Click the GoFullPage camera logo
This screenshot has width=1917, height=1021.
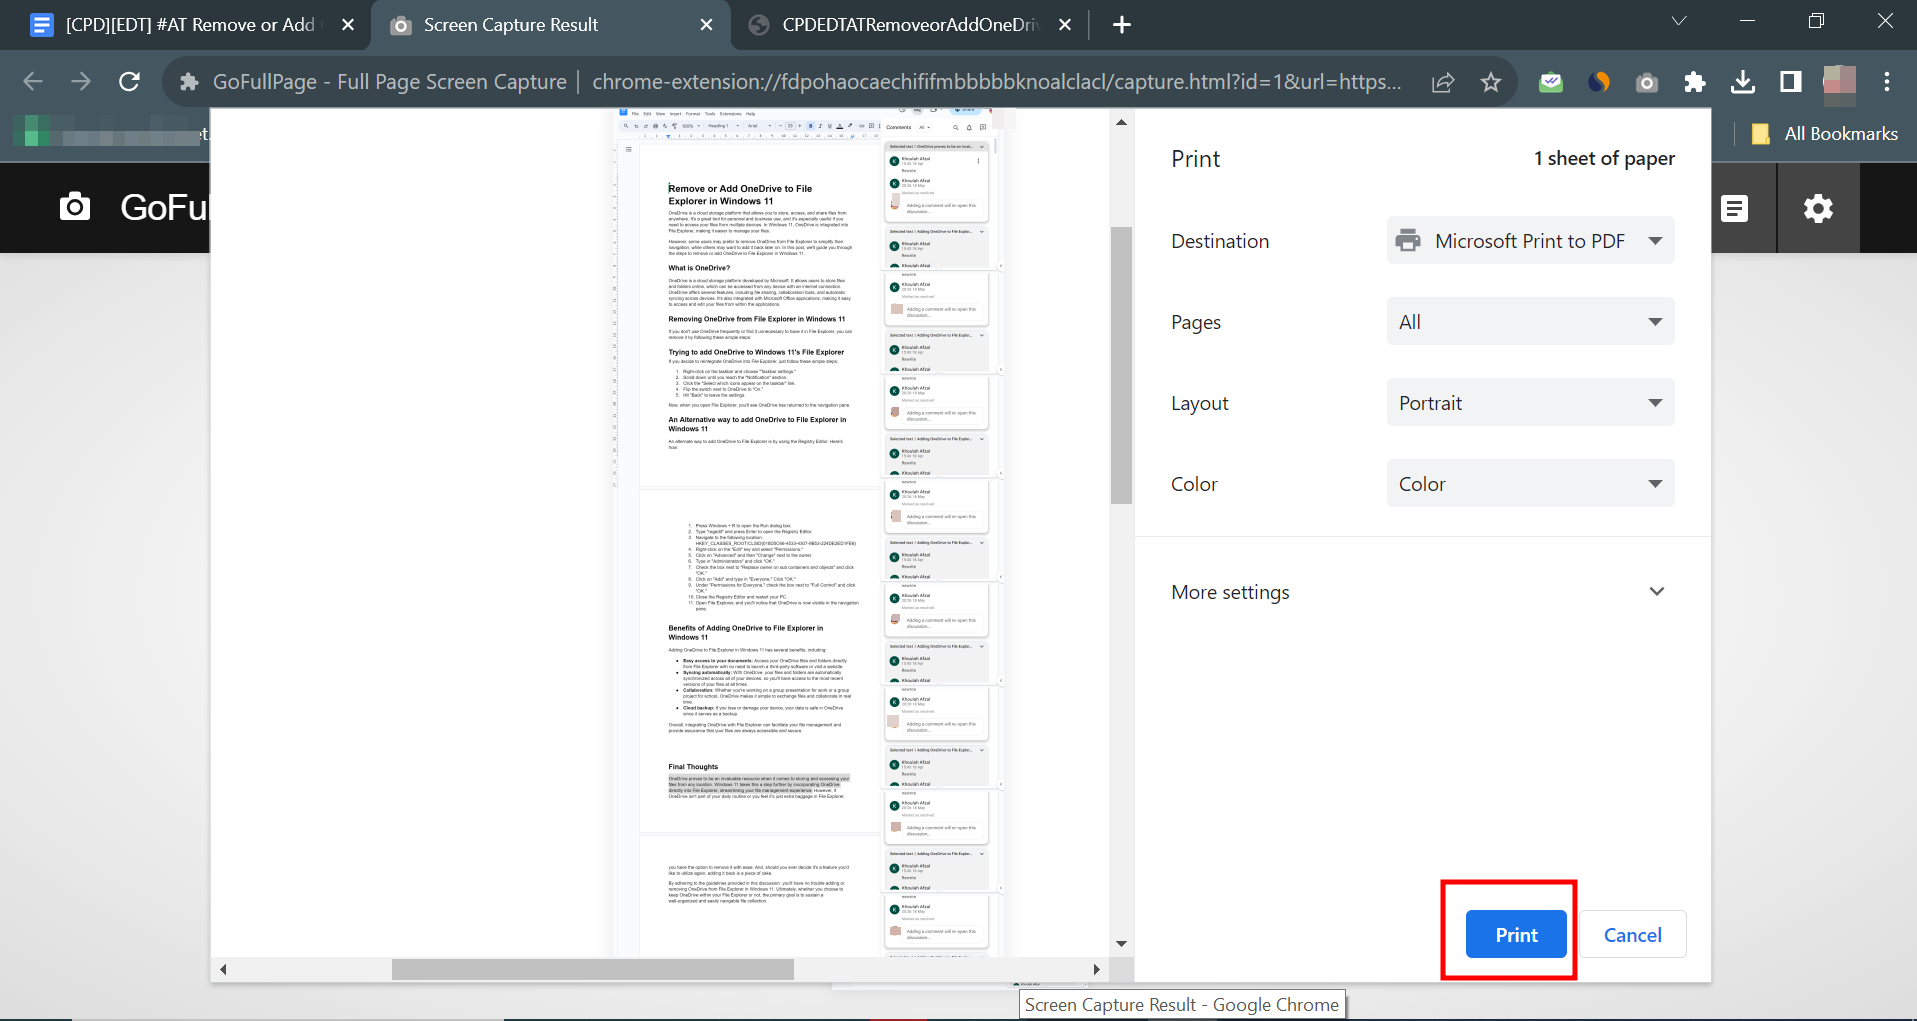click(75, 207)
